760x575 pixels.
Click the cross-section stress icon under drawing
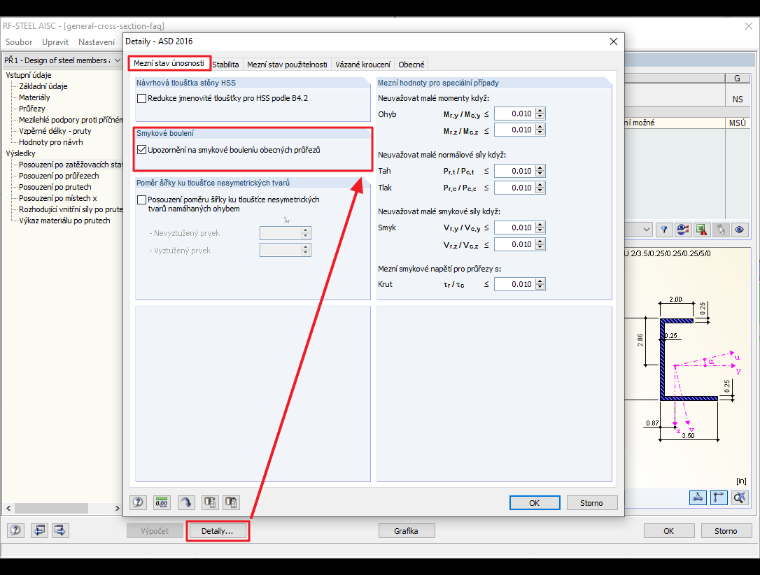pyautogui.click(x=697, y=497)
